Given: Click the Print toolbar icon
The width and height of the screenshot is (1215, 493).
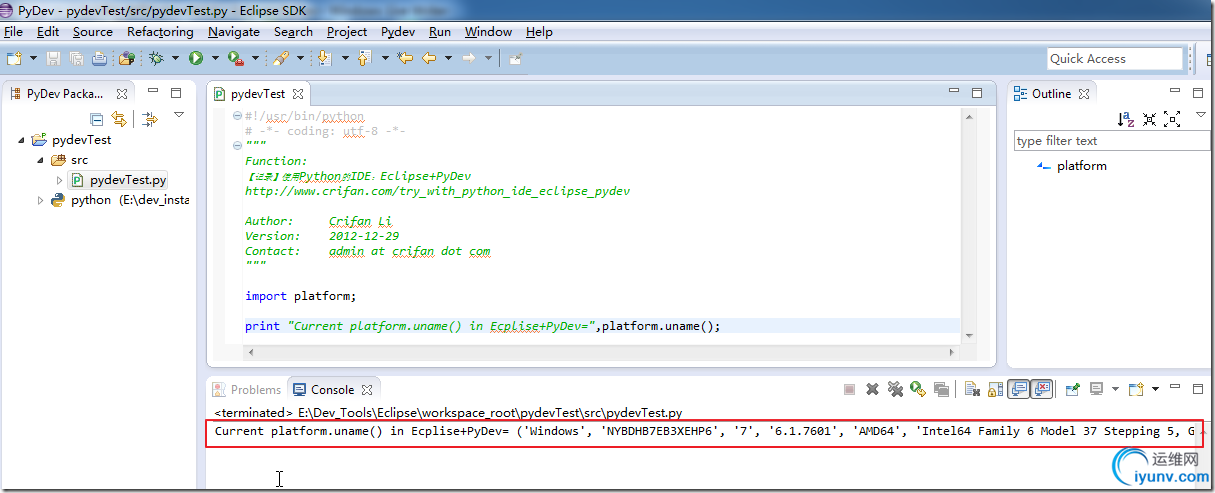Looking at the screenshot, I should 99,58.
